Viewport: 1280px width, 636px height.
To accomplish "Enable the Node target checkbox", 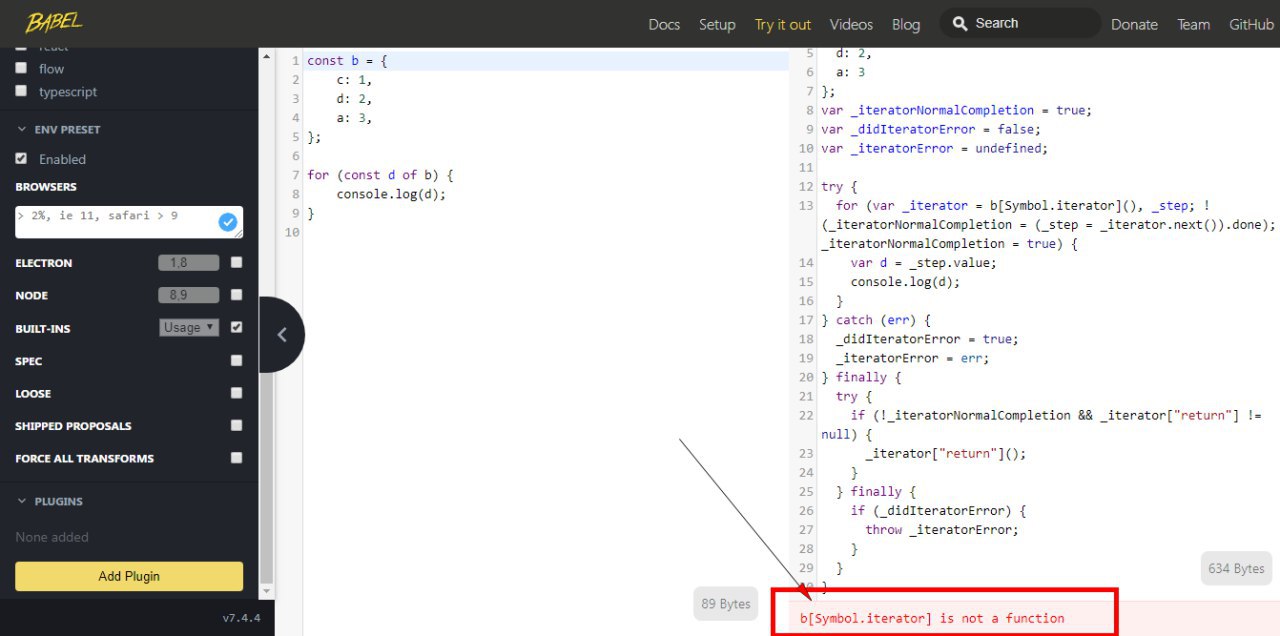I will (x=236, y=294).
